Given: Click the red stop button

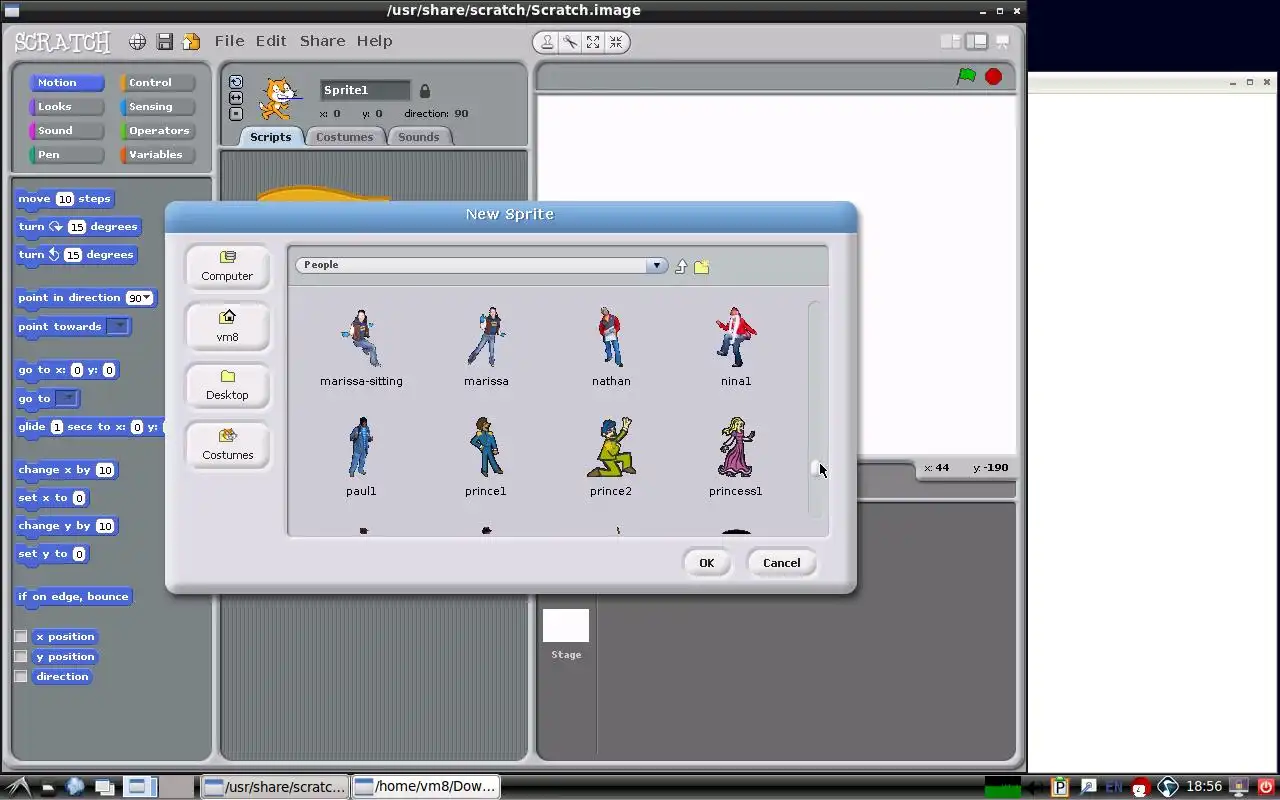Looking at the screenshot, I should [993, 76].
